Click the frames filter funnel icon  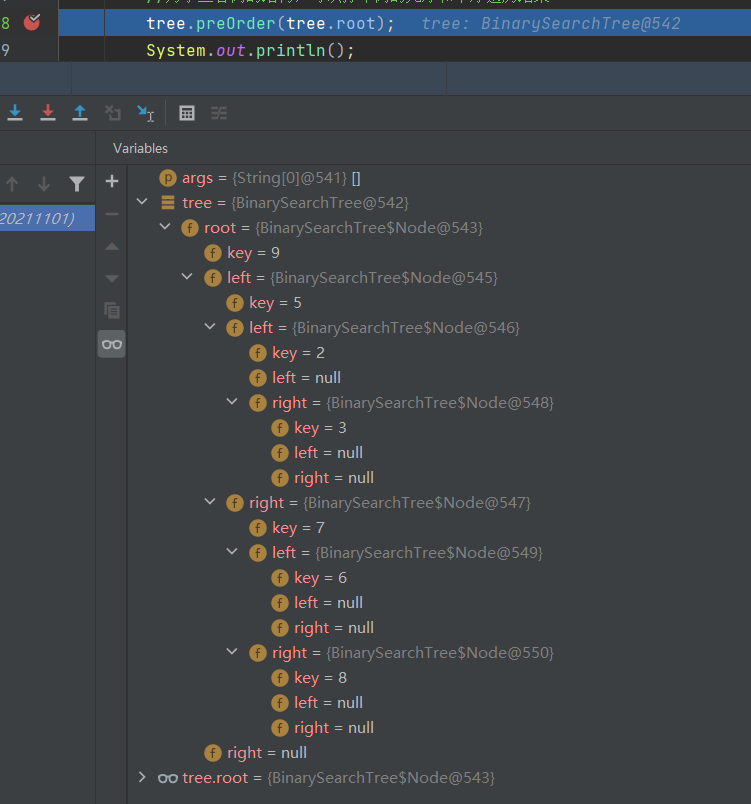[76, 184]
